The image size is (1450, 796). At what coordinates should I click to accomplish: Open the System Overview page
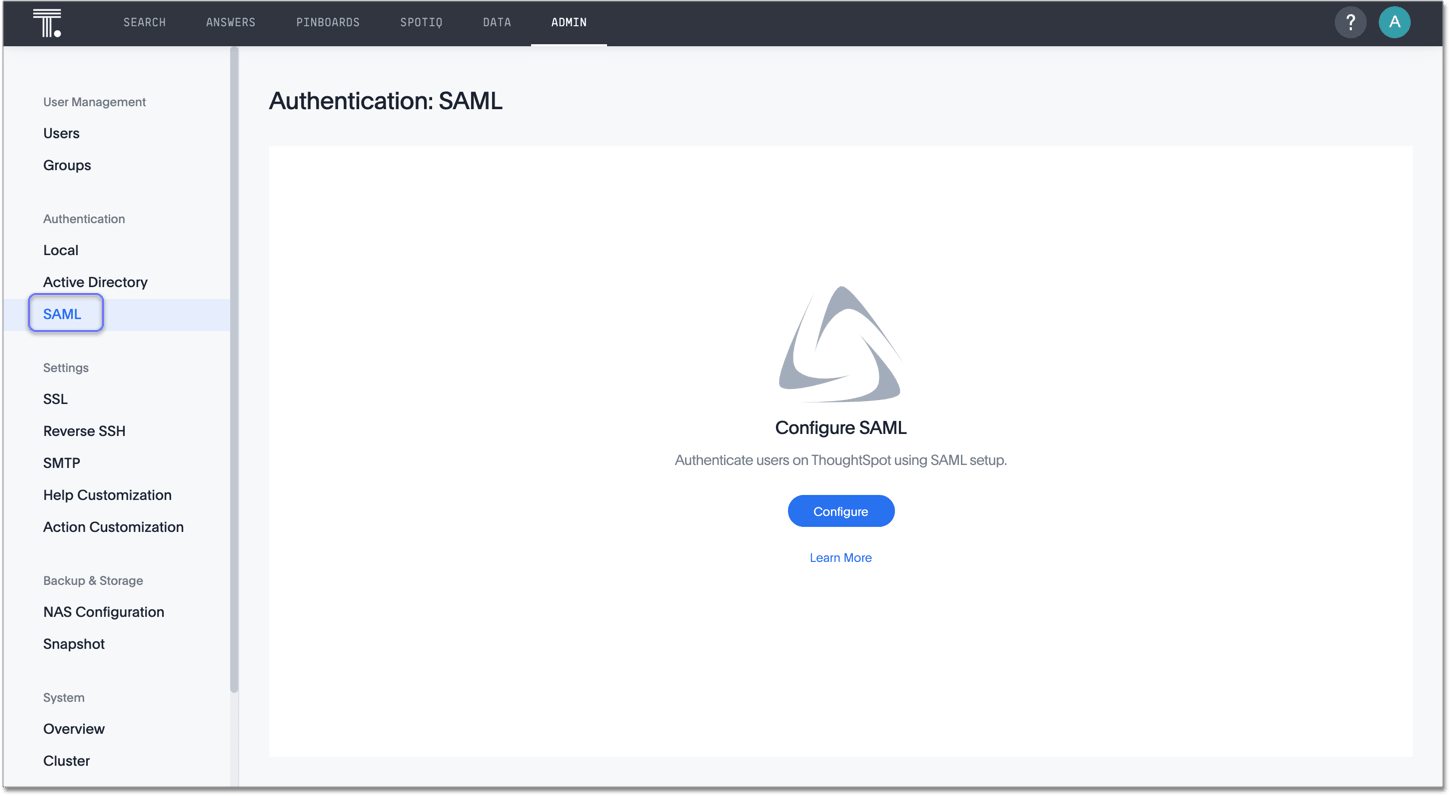coord(74,729)
